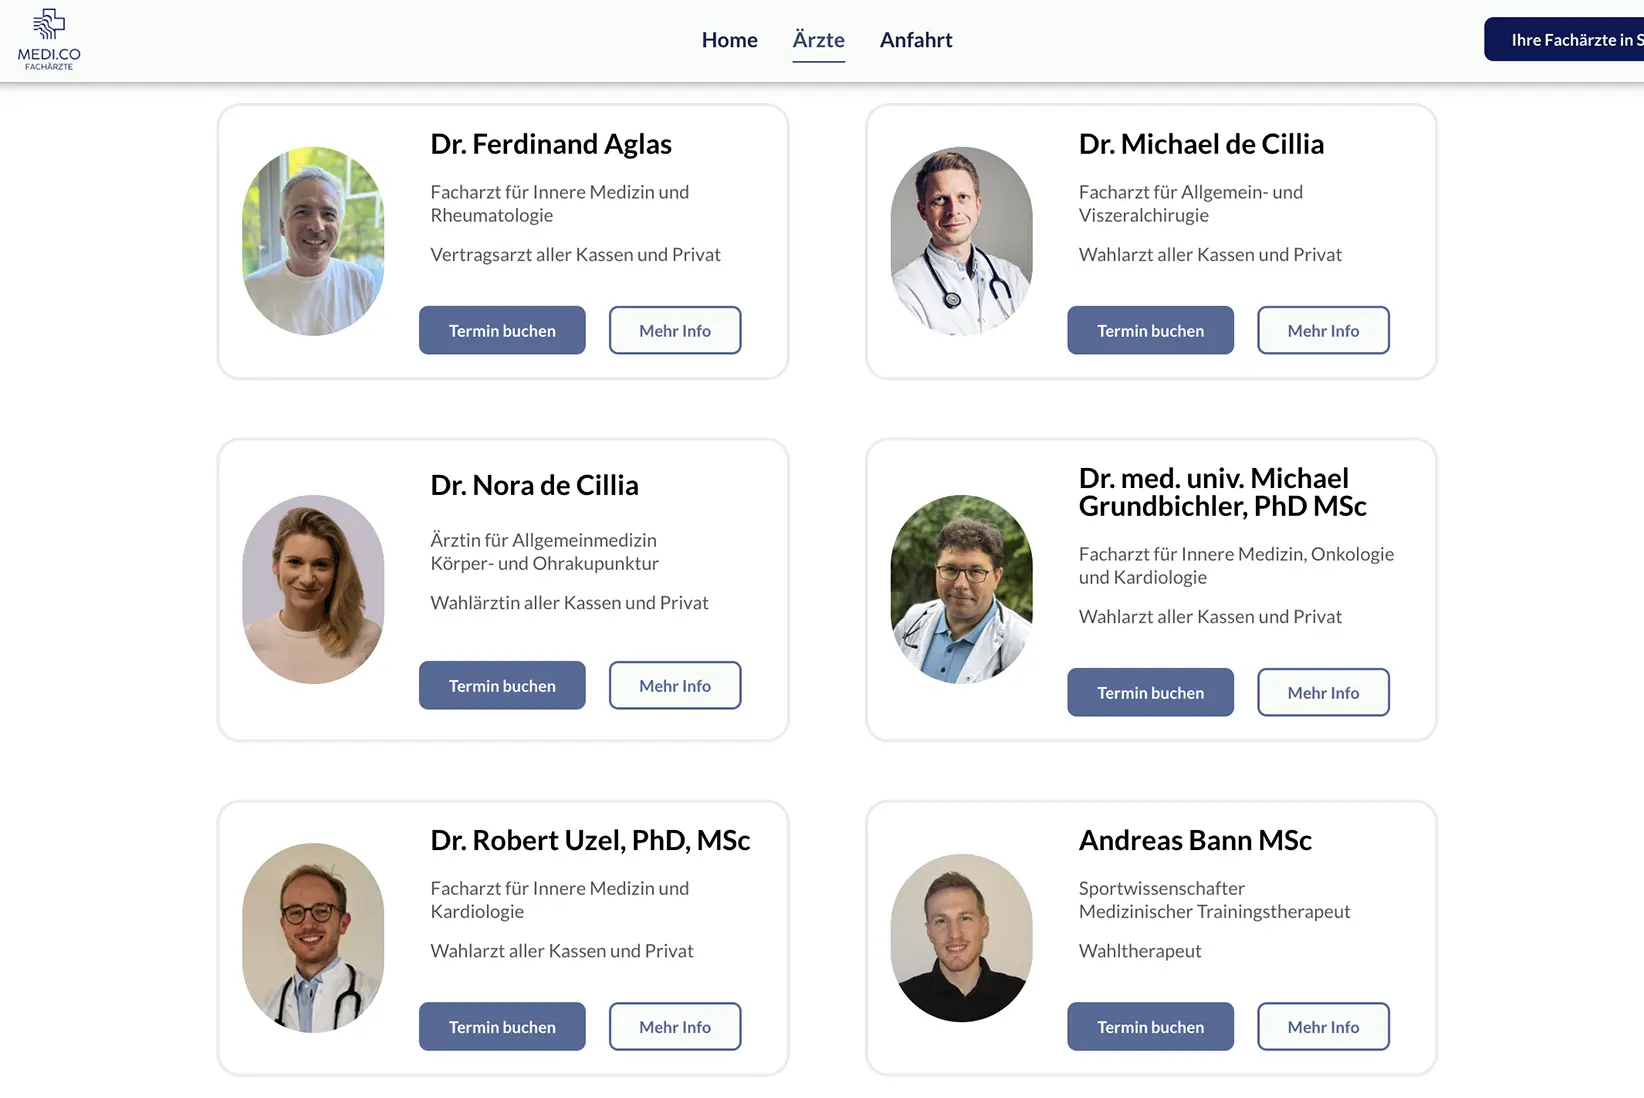Click the MEDI.CO Fachärzte logo

pos(49,40)
